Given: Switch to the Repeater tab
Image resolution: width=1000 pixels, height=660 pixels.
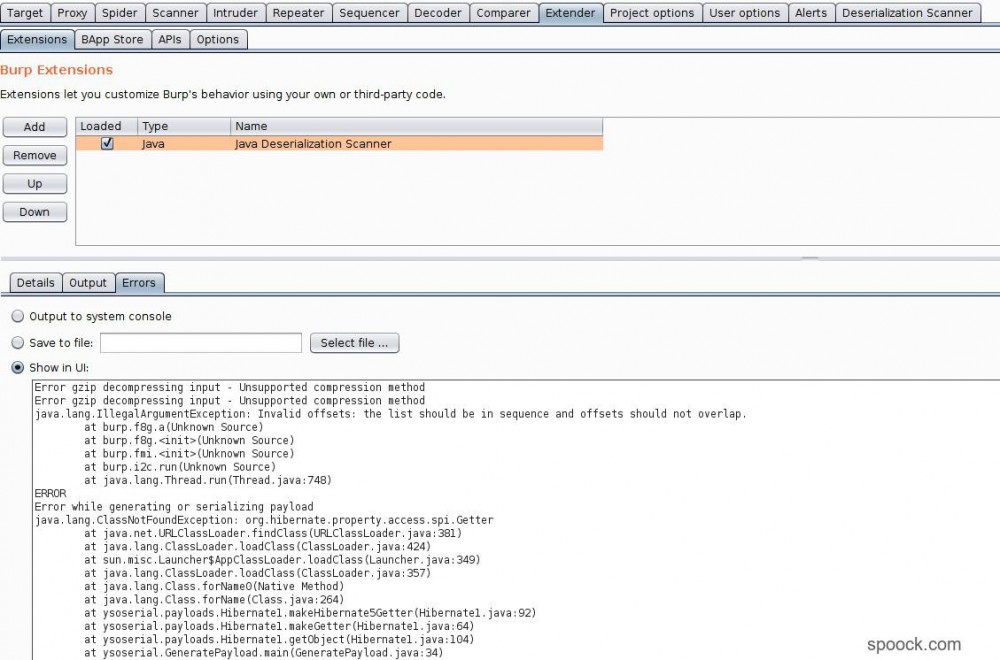Looking at the screenshot, I should (298, 13).
